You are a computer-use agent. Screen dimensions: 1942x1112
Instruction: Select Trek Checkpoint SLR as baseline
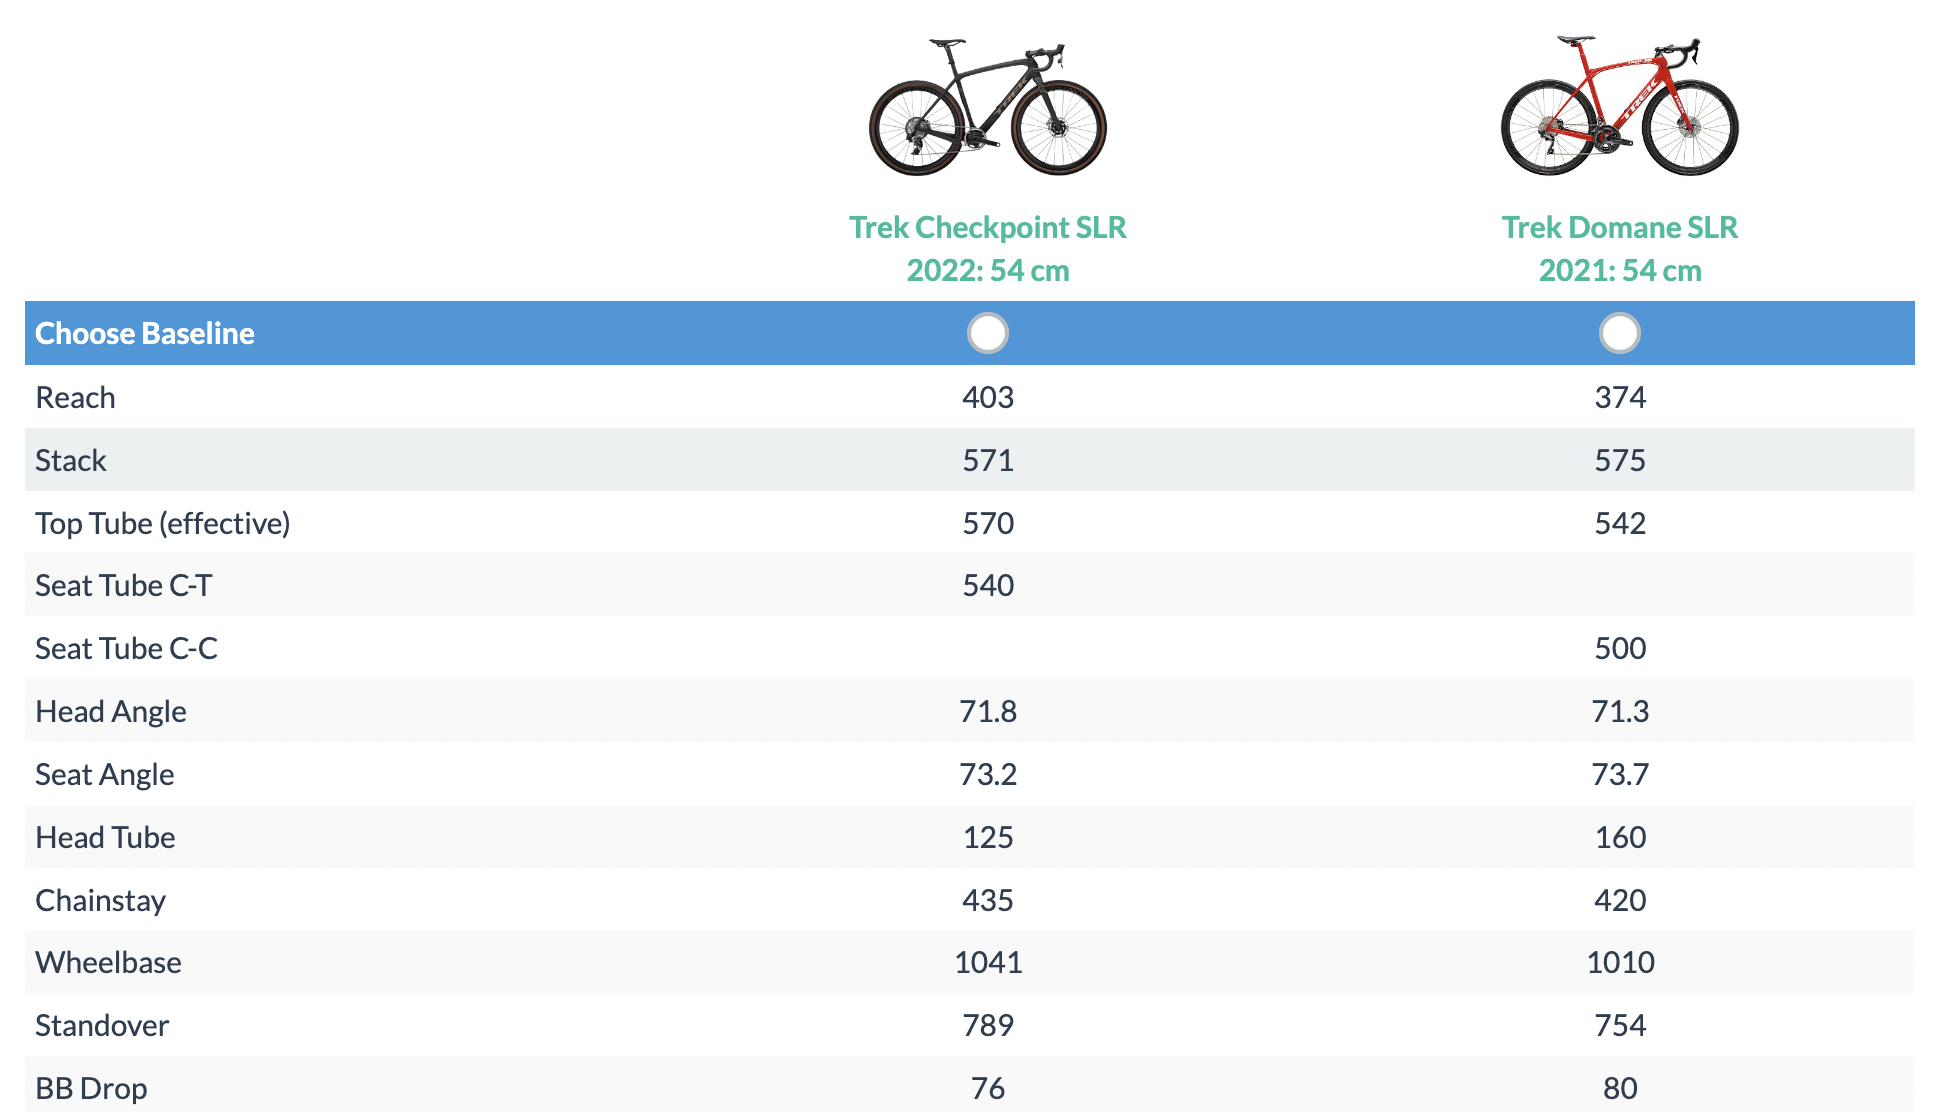988,333
